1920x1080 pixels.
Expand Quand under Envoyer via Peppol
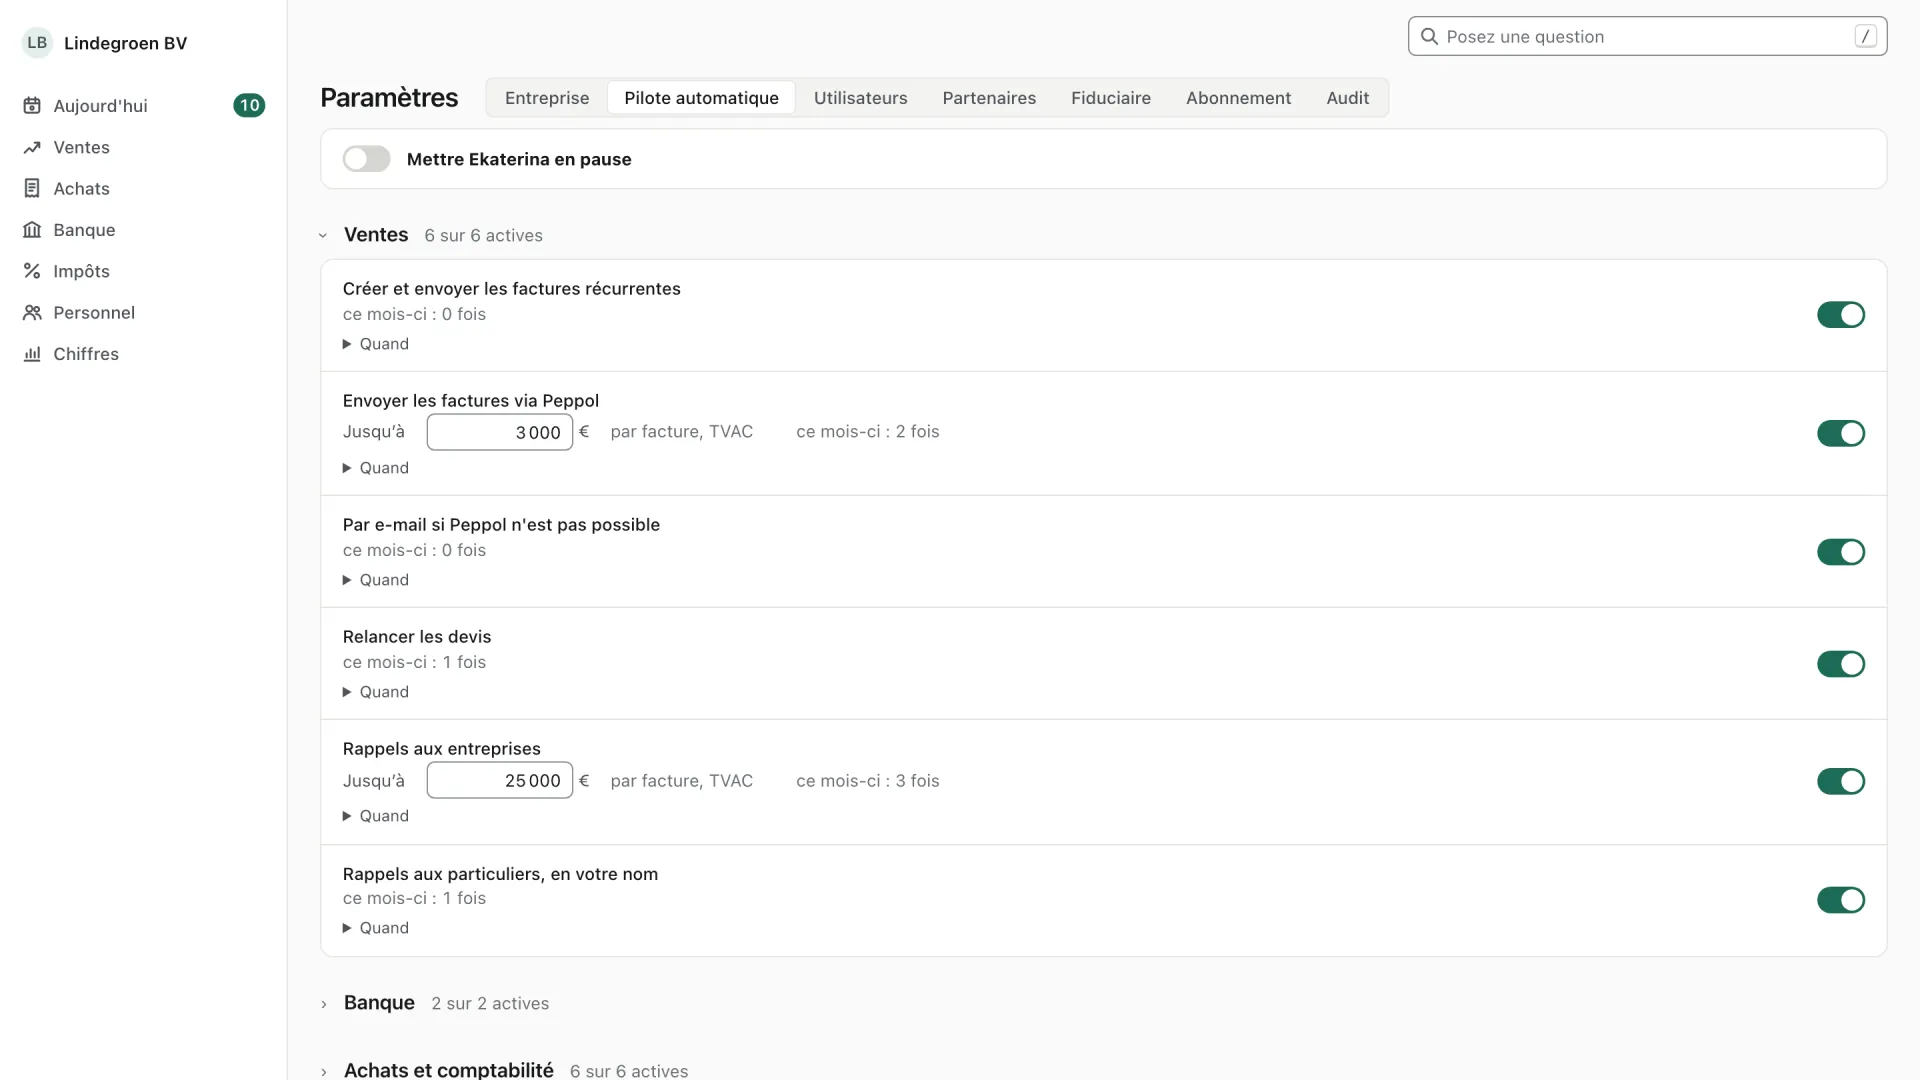click(376, 468)
